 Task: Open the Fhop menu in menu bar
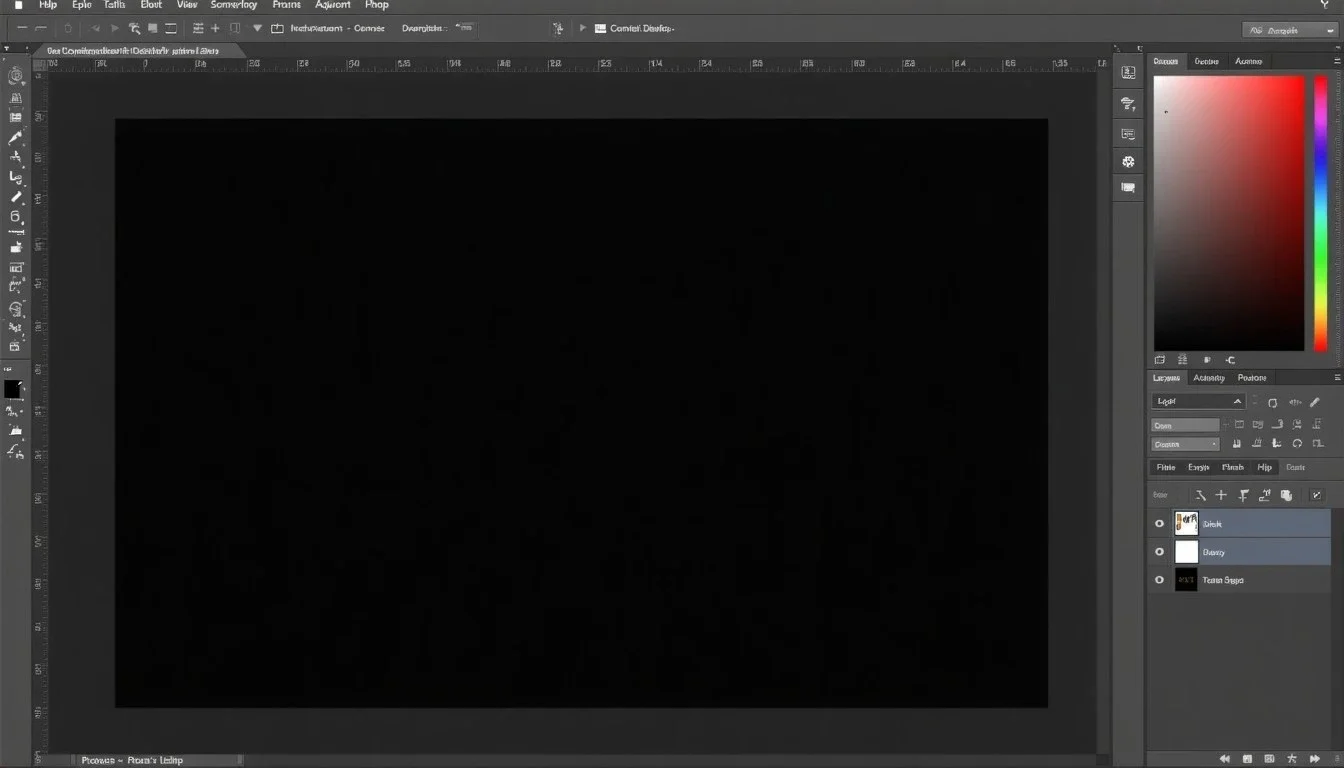(377, 5)
